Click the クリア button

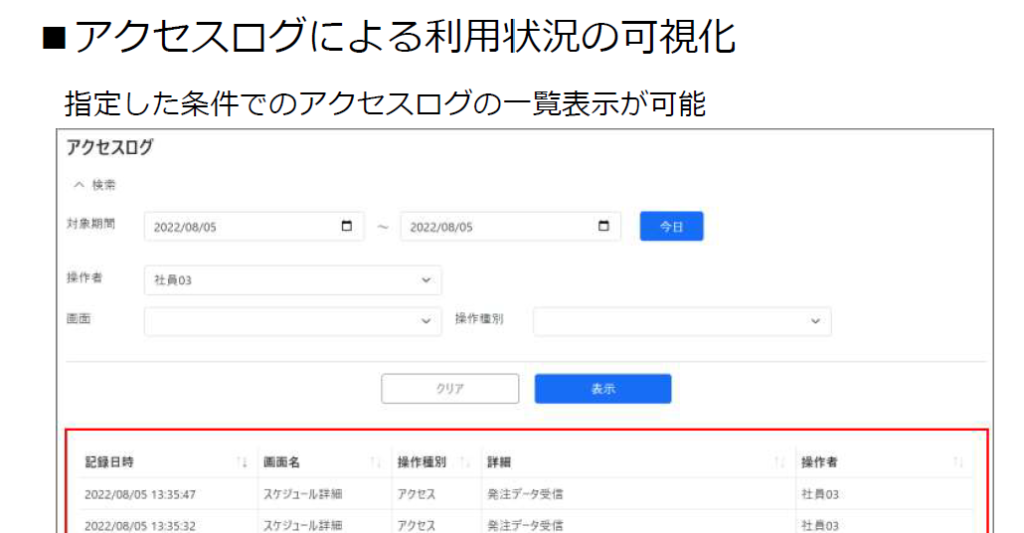pos(450,389)
